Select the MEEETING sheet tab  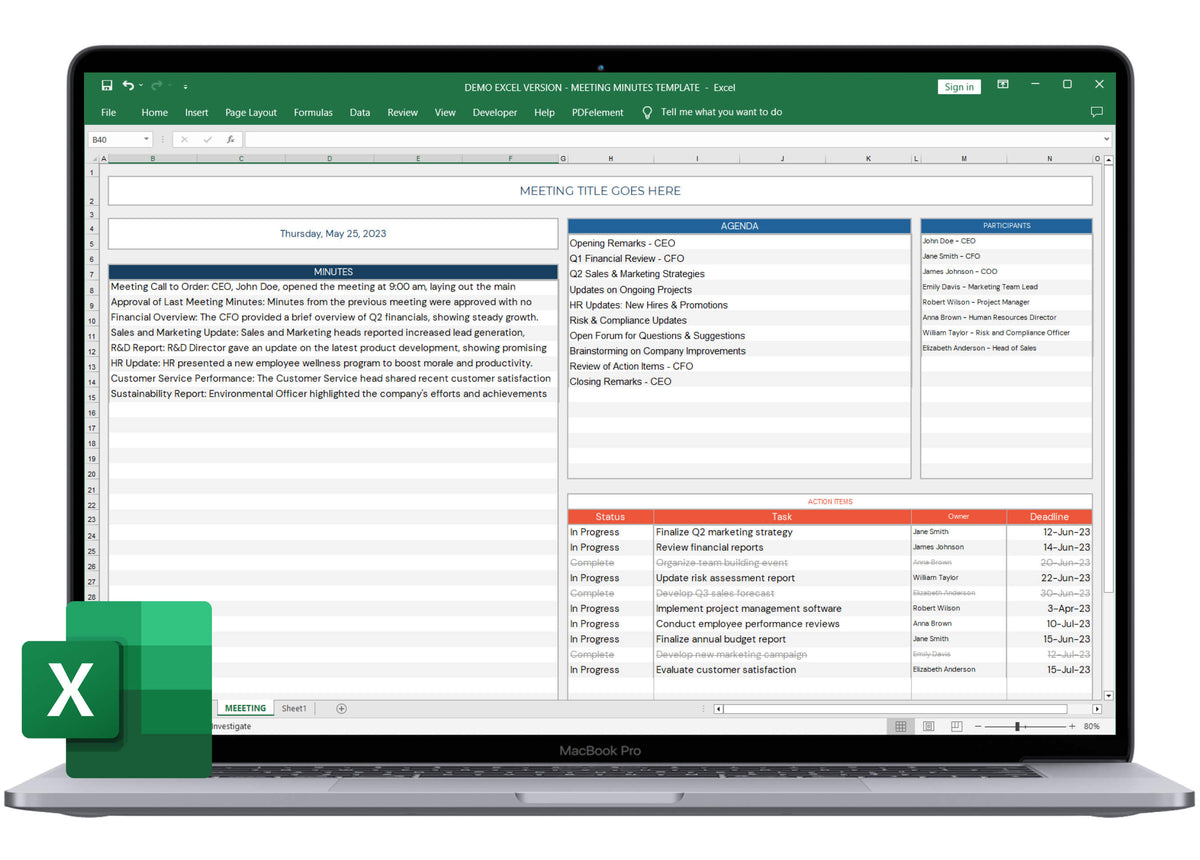pyautogui.click(x=245, y=708)
